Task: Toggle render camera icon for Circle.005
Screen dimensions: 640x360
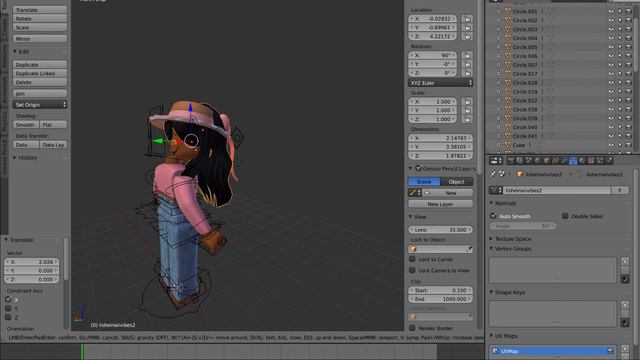Action: point(629,47)
